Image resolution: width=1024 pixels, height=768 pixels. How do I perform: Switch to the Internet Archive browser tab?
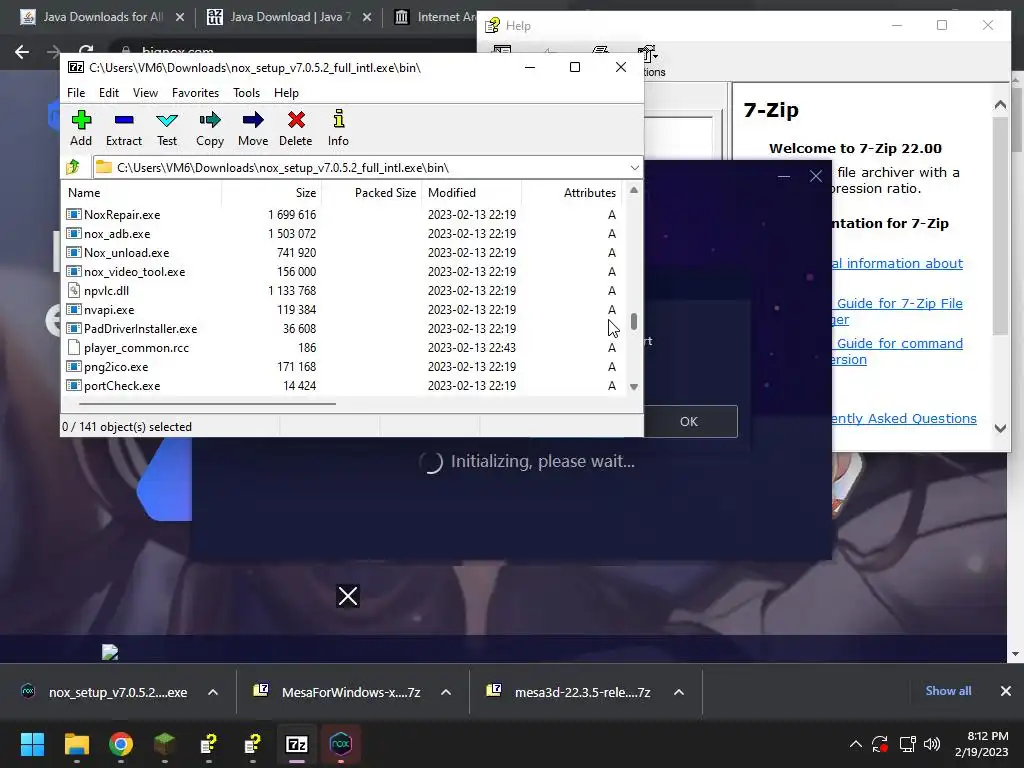coord(435,17)
